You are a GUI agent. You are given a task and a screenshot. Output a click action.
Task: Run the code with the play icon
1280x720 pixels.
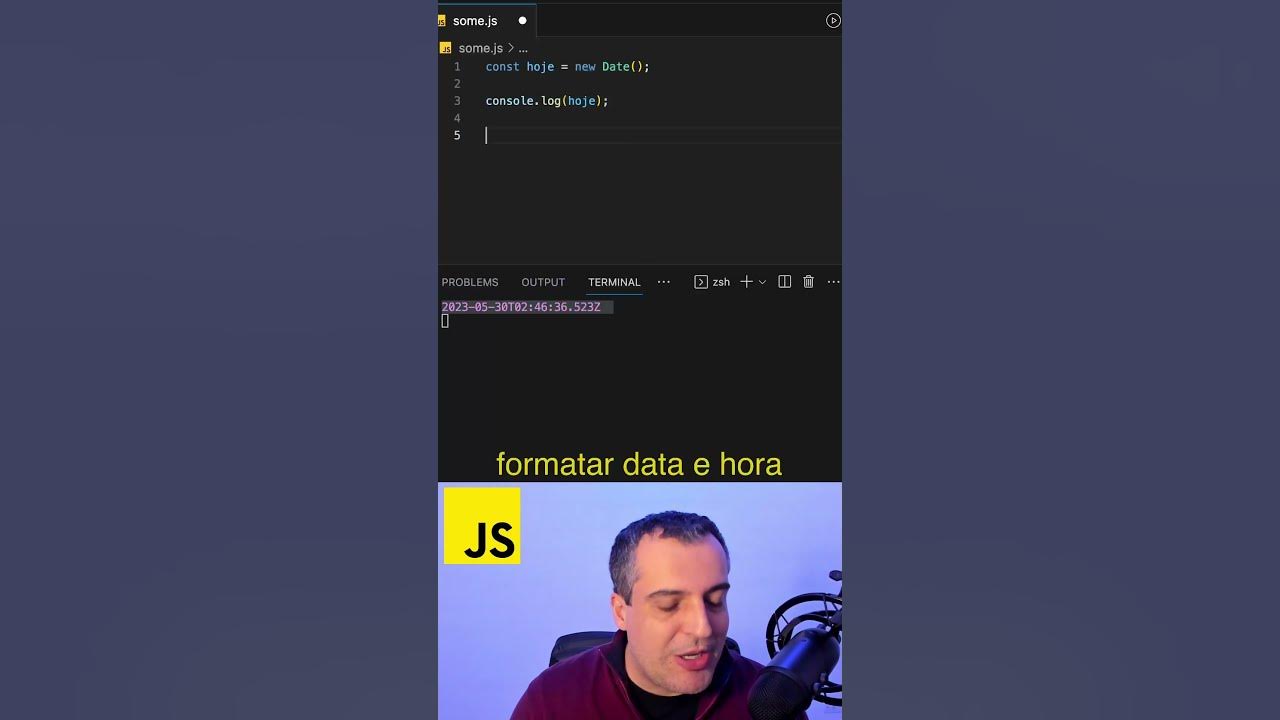tap(833, 20)
